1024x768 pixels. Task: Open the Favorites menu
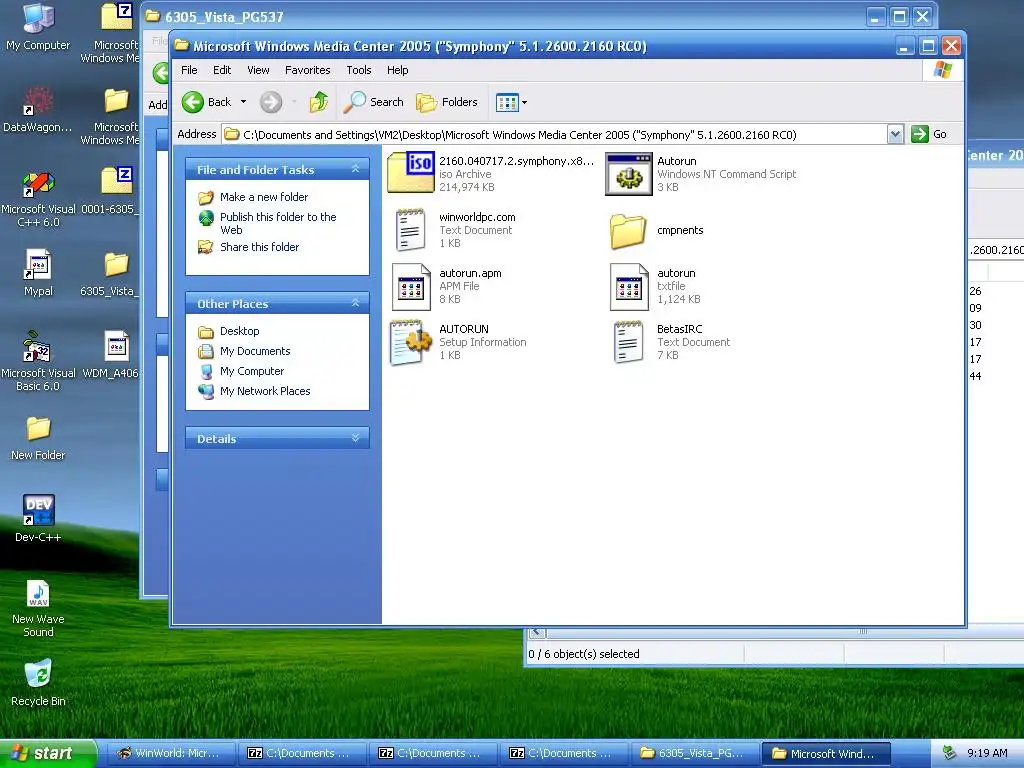point(308,70)
